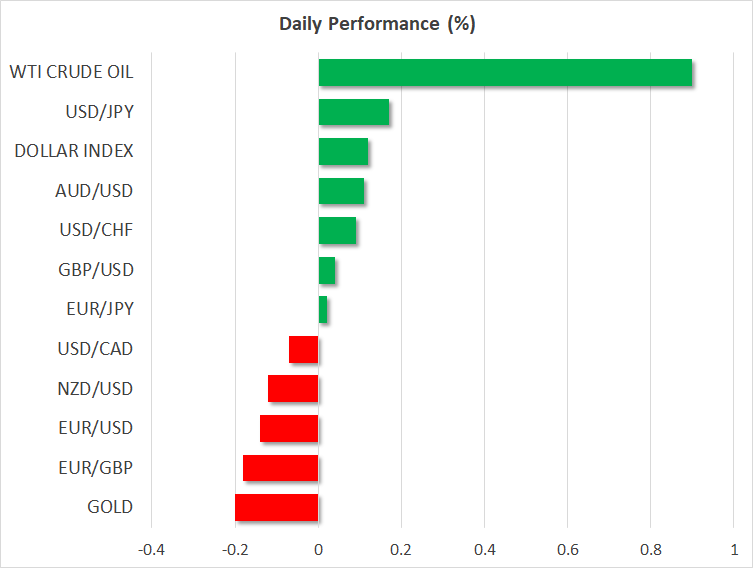753x568 pixels.
Task: Select the AUD/USD green bar
Action: point(341,190)
